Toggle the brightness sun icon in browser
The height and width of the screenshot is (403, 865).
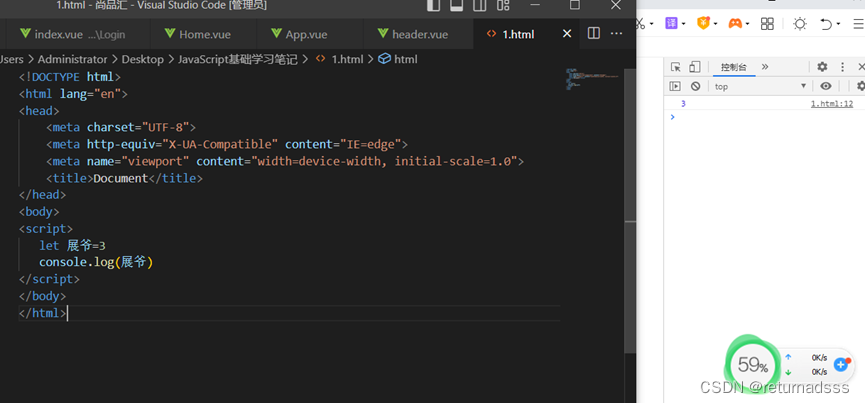pyautogui.click(x=800, y=23)
